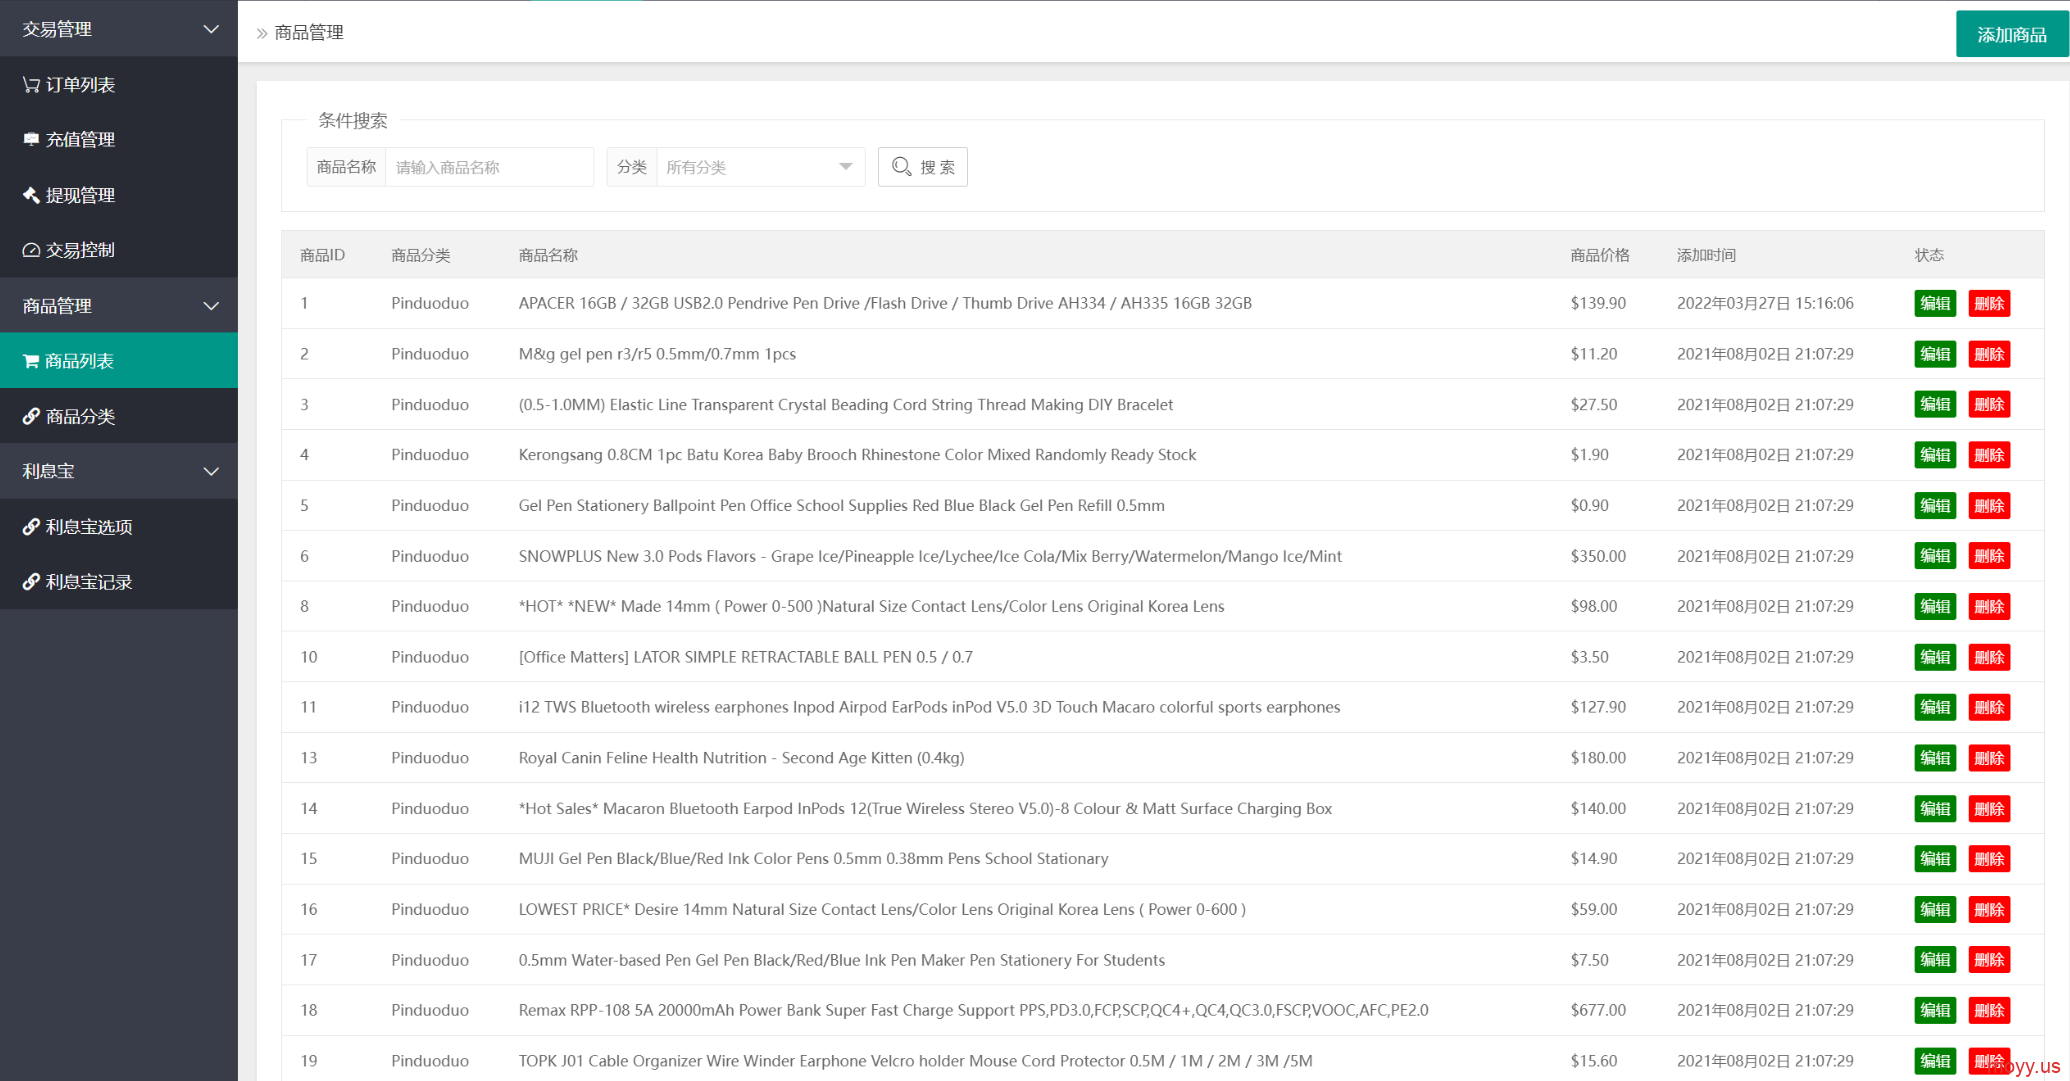This screenshot has height=1081, width=2070.
Task: Edit the Remax RPP-108 Power Bank product
Action: [1935, 1011]
